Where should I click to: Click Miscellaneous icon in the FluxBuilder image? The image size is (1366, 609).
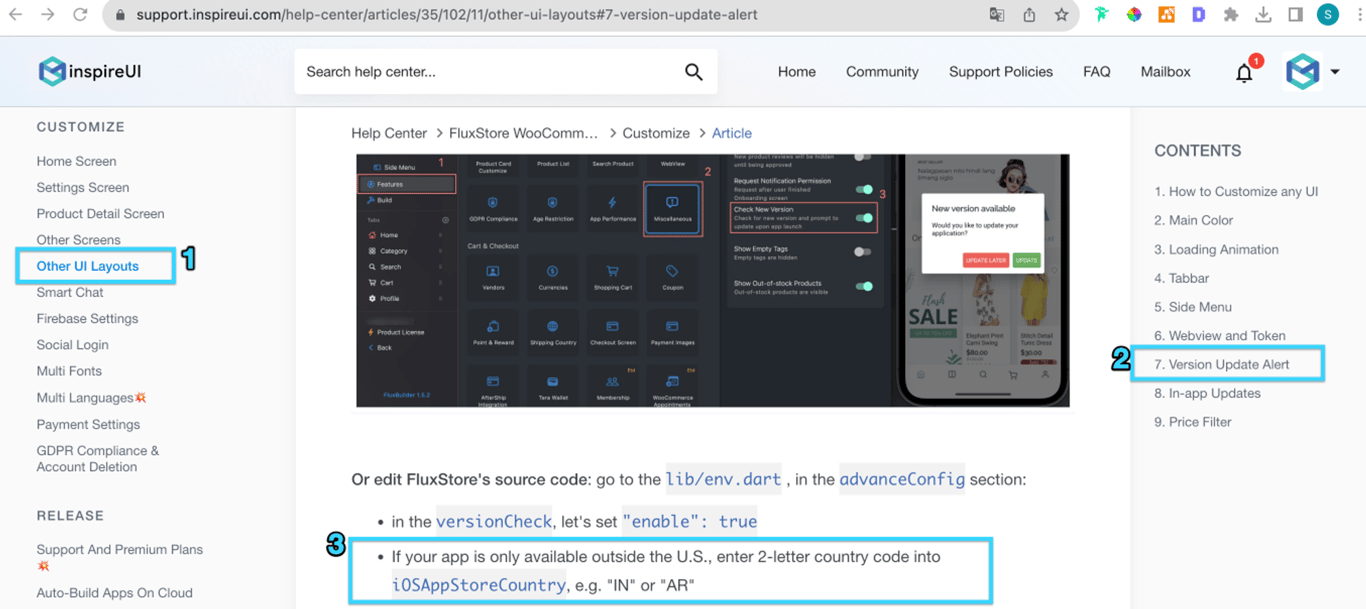click(672, 208)
